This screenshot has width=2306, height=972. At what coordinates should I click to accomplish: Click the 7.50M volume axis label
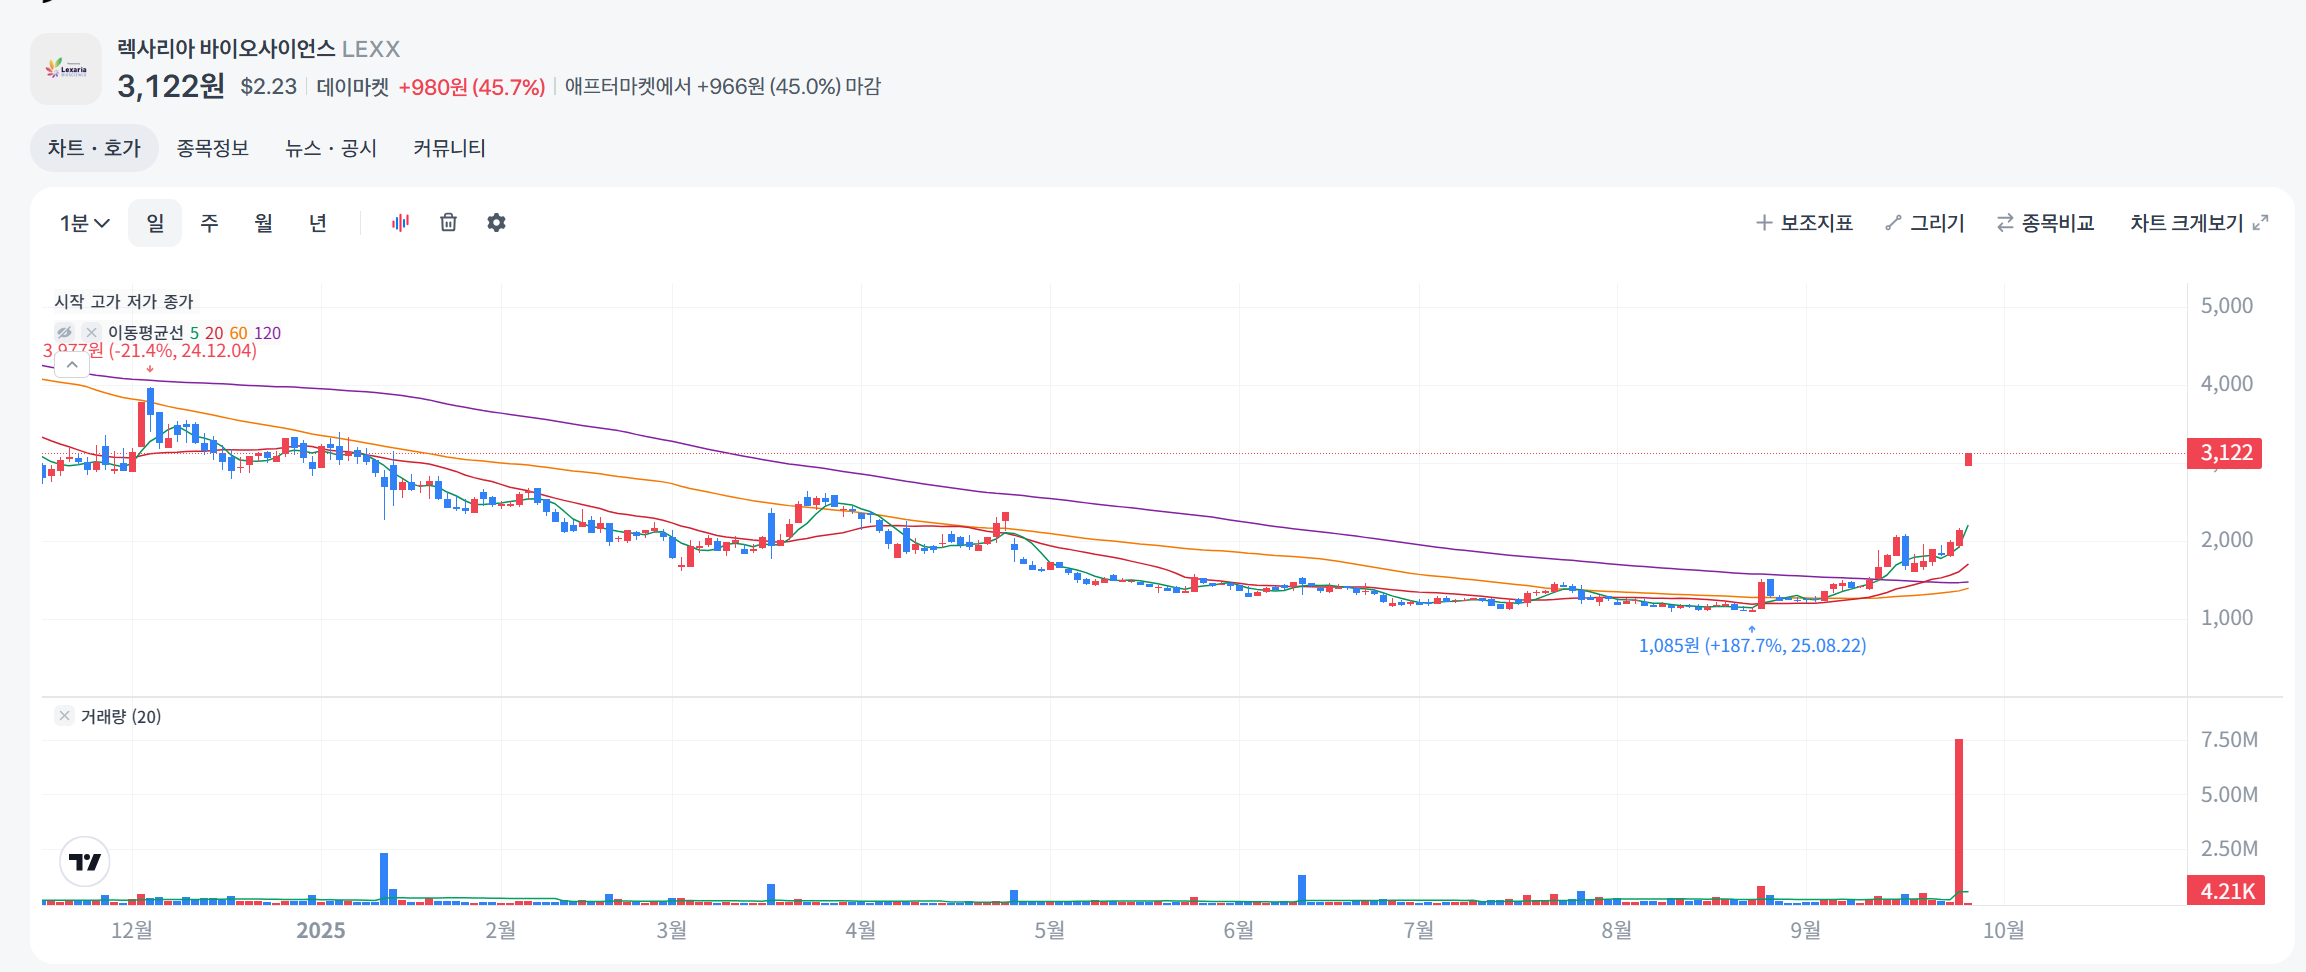[x=2229, y=740]
